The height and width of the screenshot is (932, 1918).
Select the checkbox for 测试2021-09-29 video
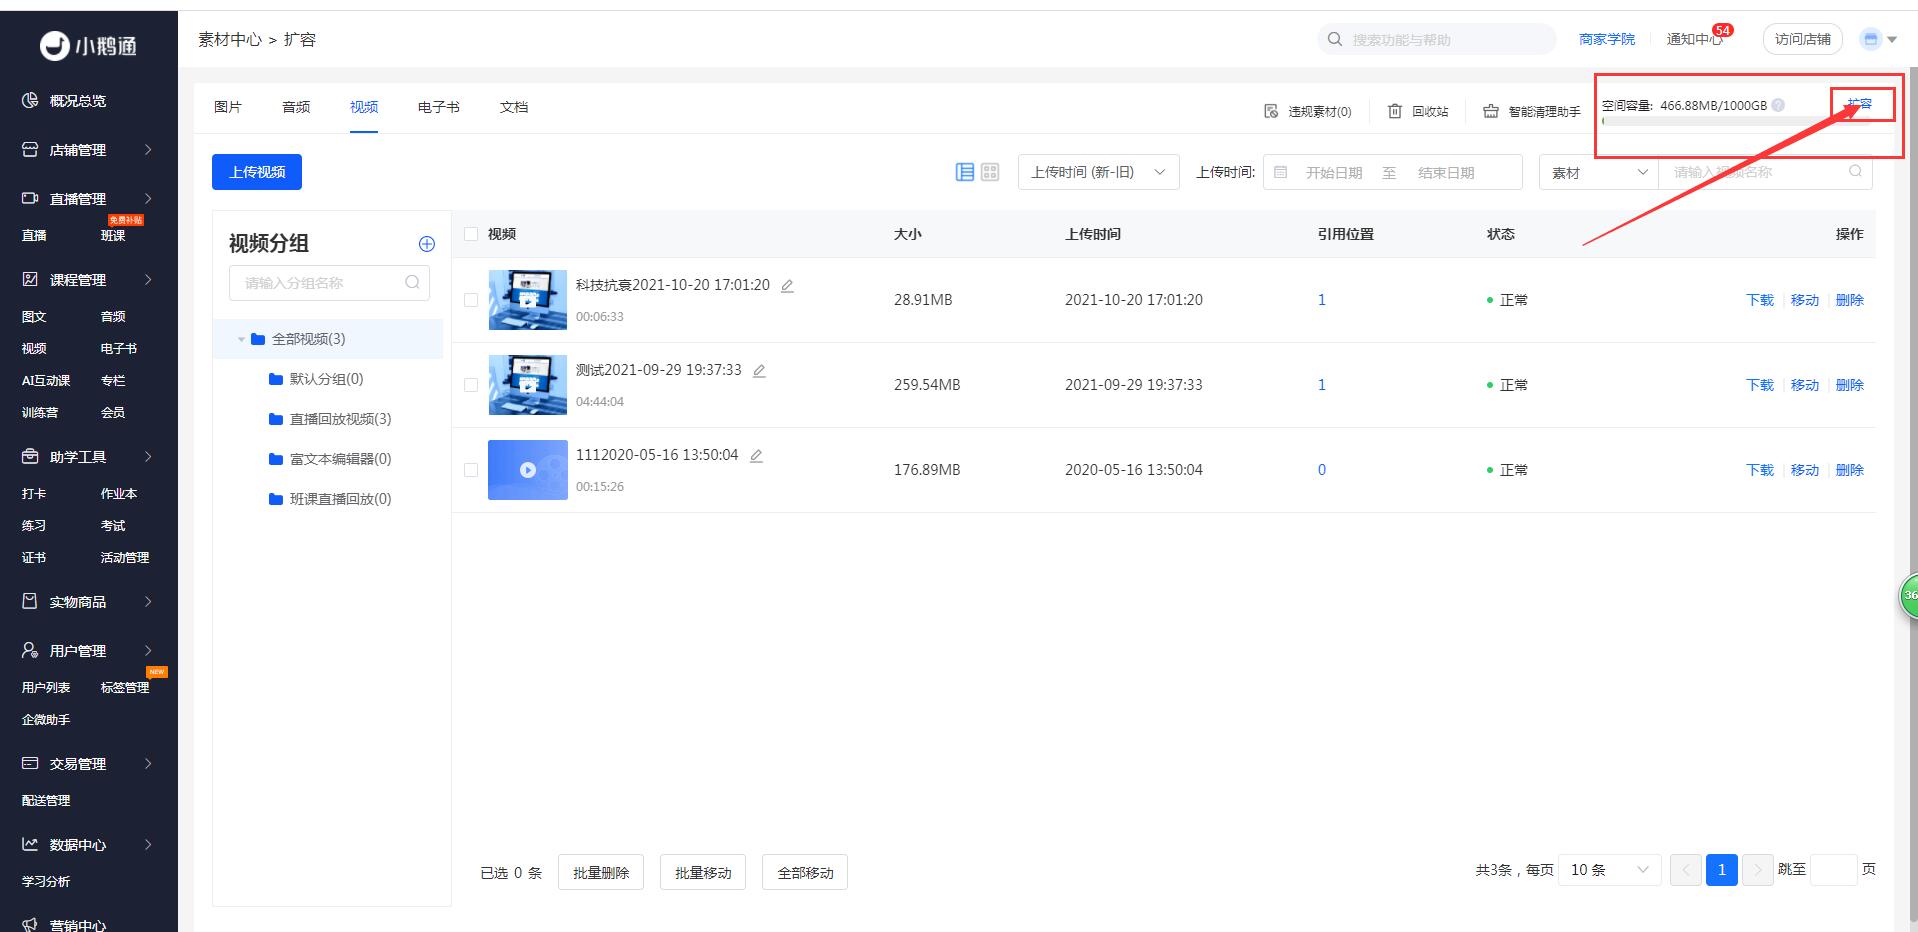pos(471,385)
